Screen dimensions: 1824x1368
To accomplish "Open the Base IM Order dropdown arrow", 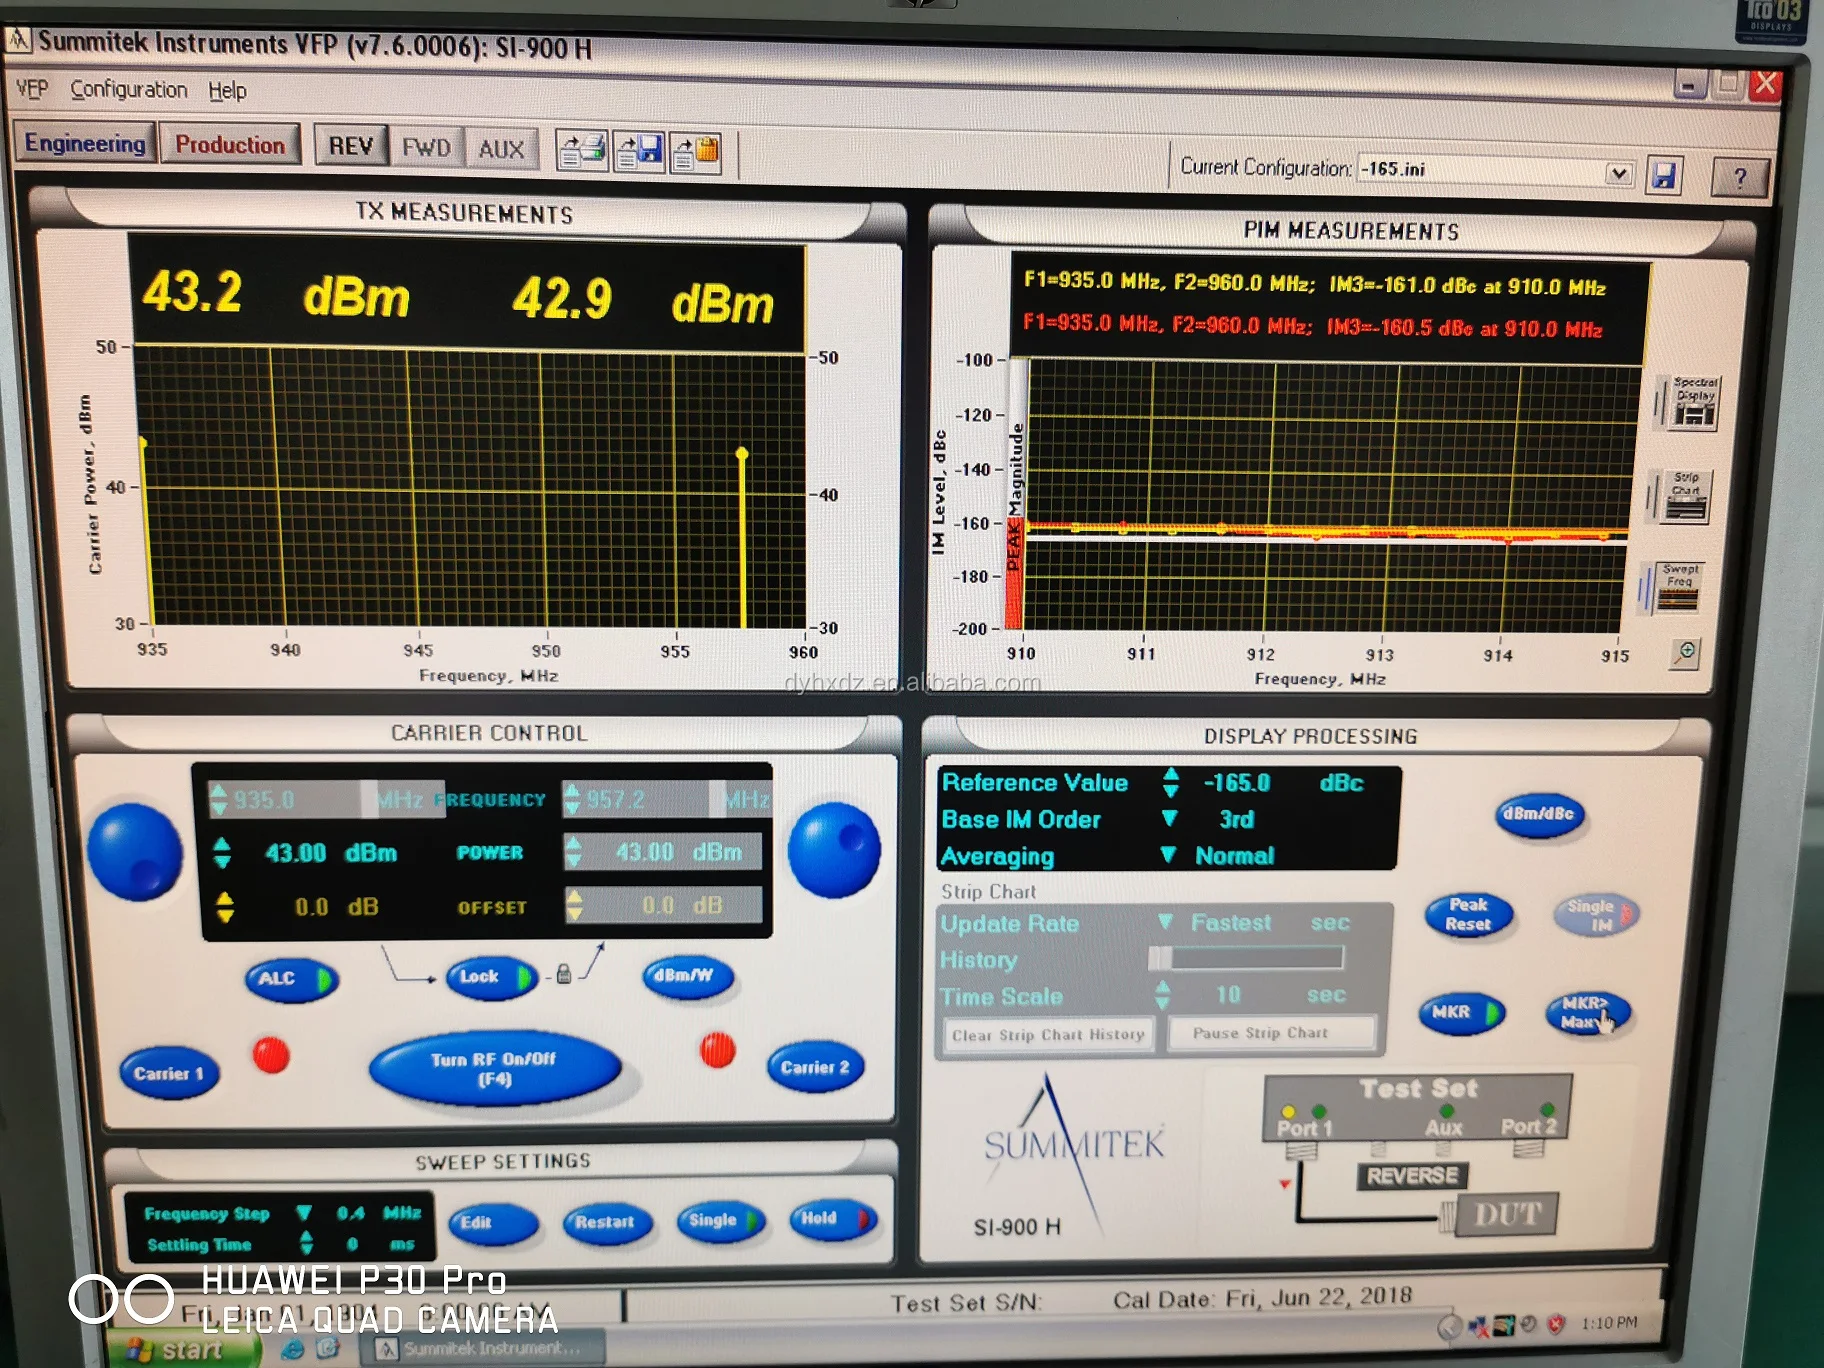I will coord(1169,819).
